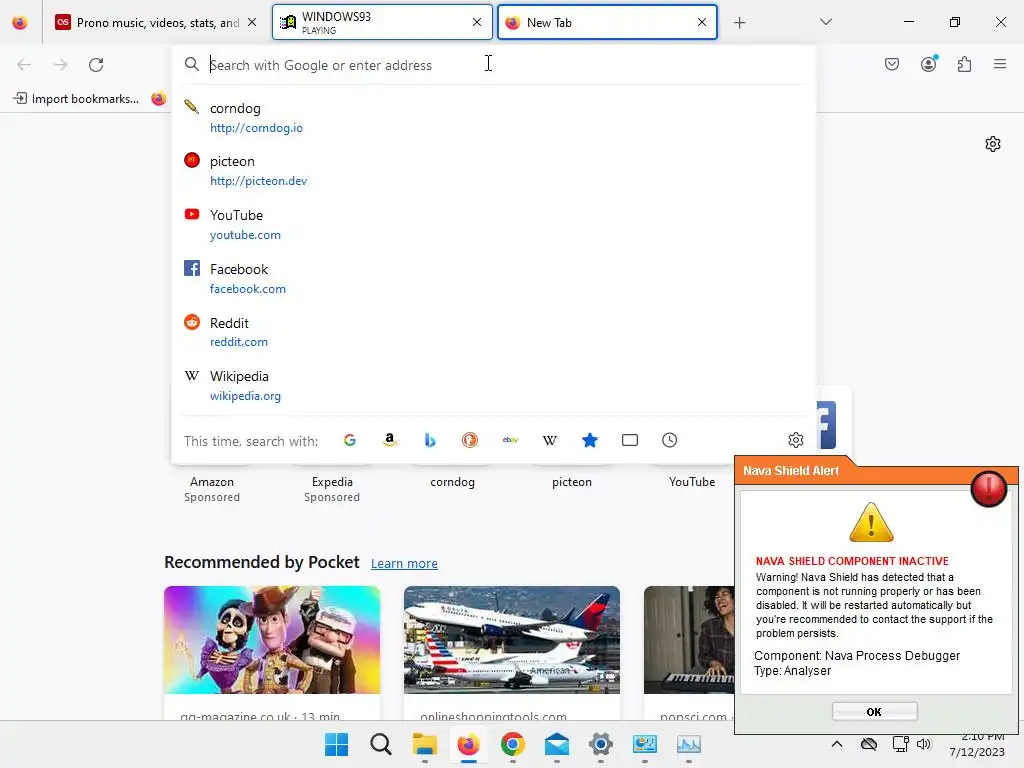The width and height of the screenshot is (1024, 768).
Task: Click OK in Nava Shield Alert
Action: pyautogui.click(x=874, y=712)
